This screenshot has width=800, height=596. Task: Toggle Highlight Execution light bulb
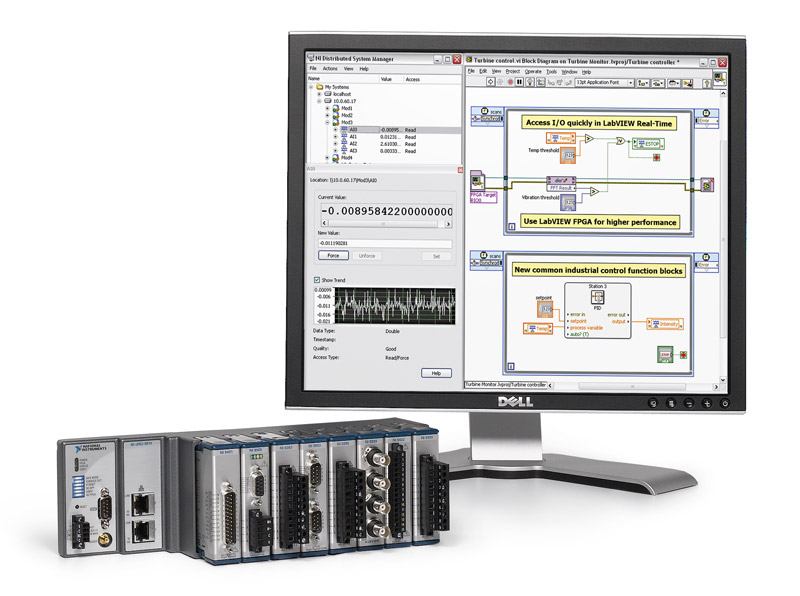click(530, 82)
